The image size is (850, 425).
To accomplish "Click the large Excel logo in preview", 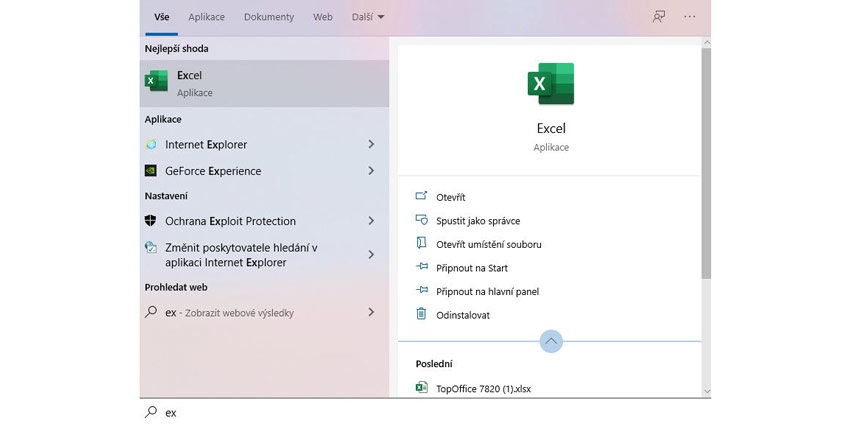I will [x=551, y=84].
